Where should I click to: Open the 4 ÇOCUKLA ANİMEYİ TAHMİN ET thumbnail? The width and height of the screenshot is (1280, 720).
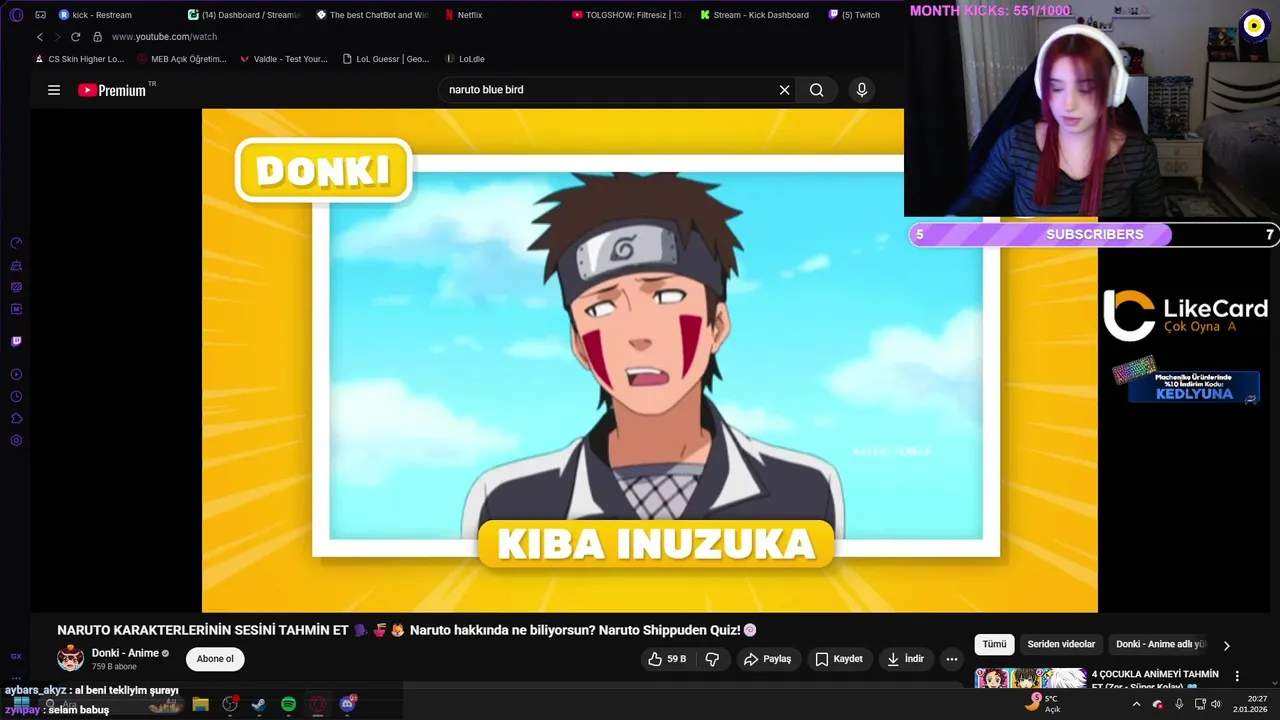click(1030, 678)
